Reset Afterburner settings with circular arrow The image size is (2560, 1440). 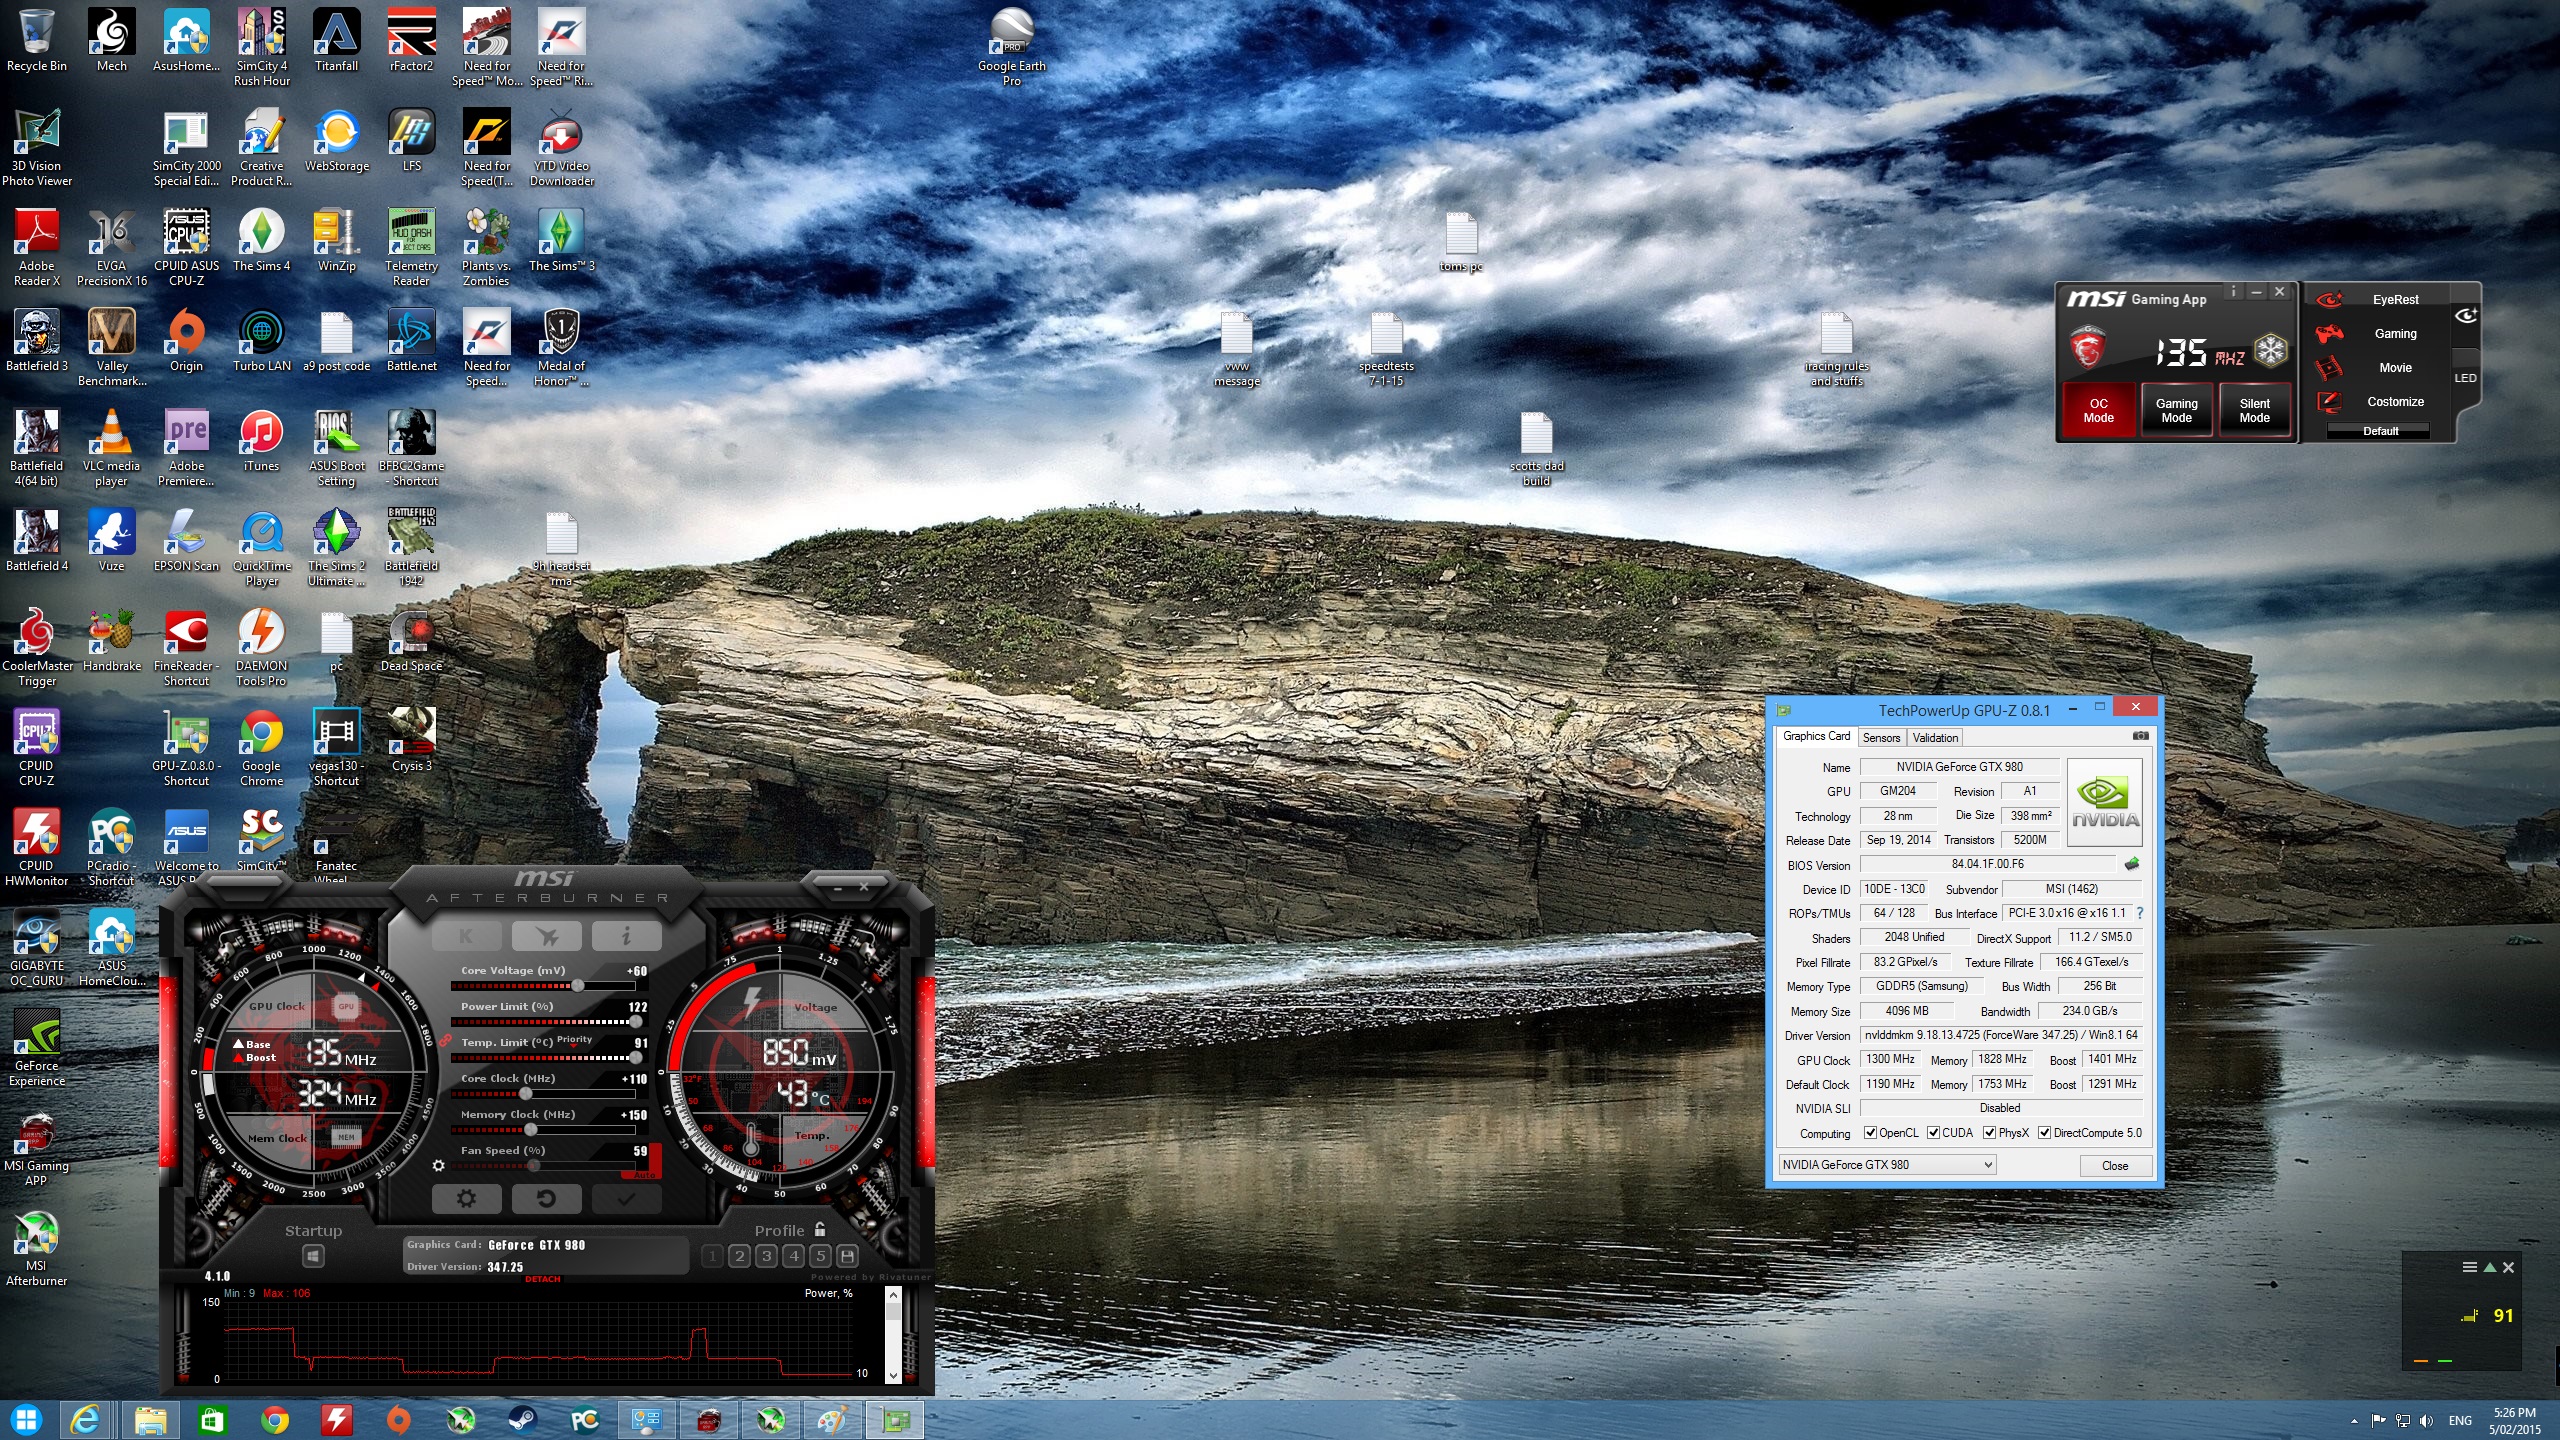click(546, 1198)
